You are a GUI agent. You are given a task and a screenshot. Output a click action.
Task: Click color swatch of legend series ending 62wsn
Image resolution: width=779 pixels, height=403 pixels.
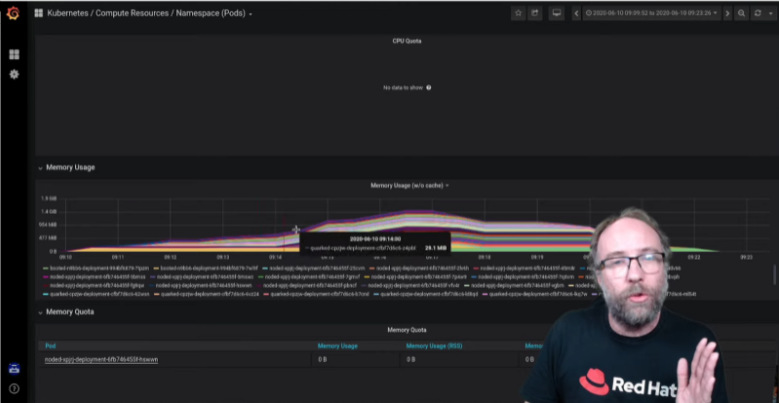point(46,294)
